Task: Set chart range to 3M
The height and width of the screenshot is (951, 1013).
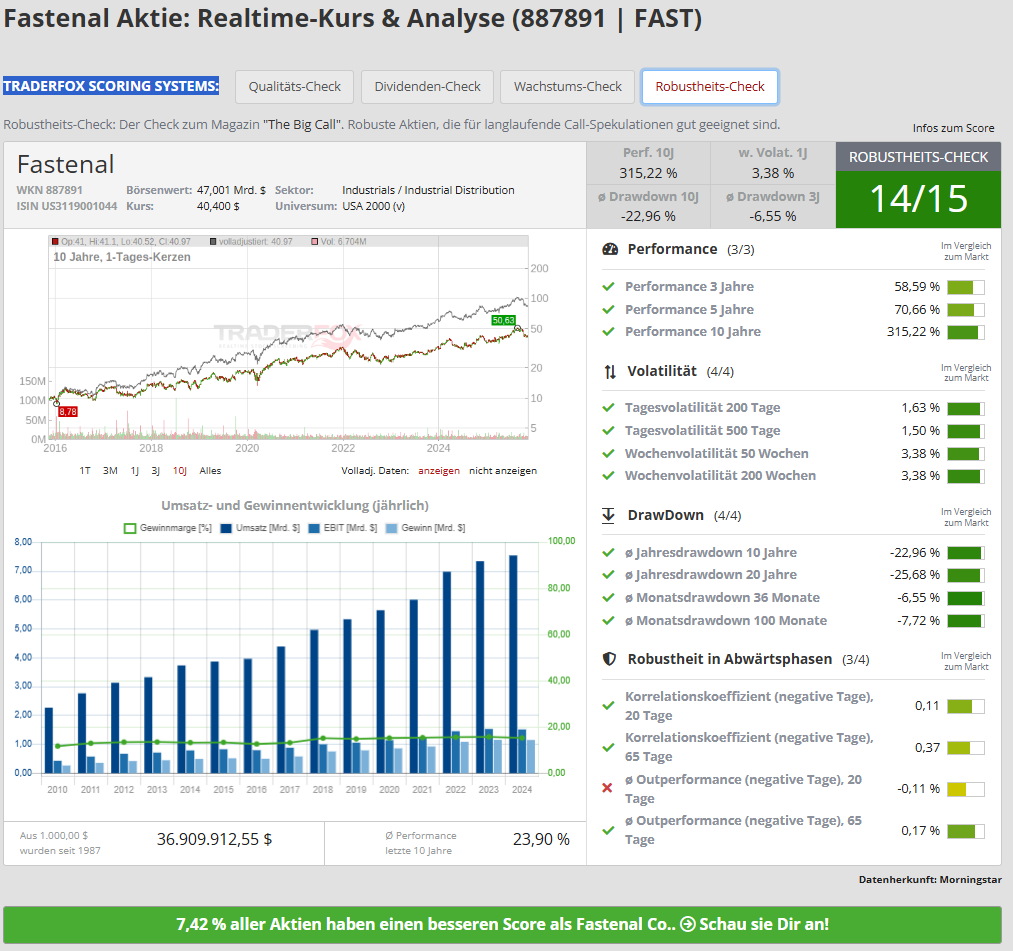Action: [110, 470]
